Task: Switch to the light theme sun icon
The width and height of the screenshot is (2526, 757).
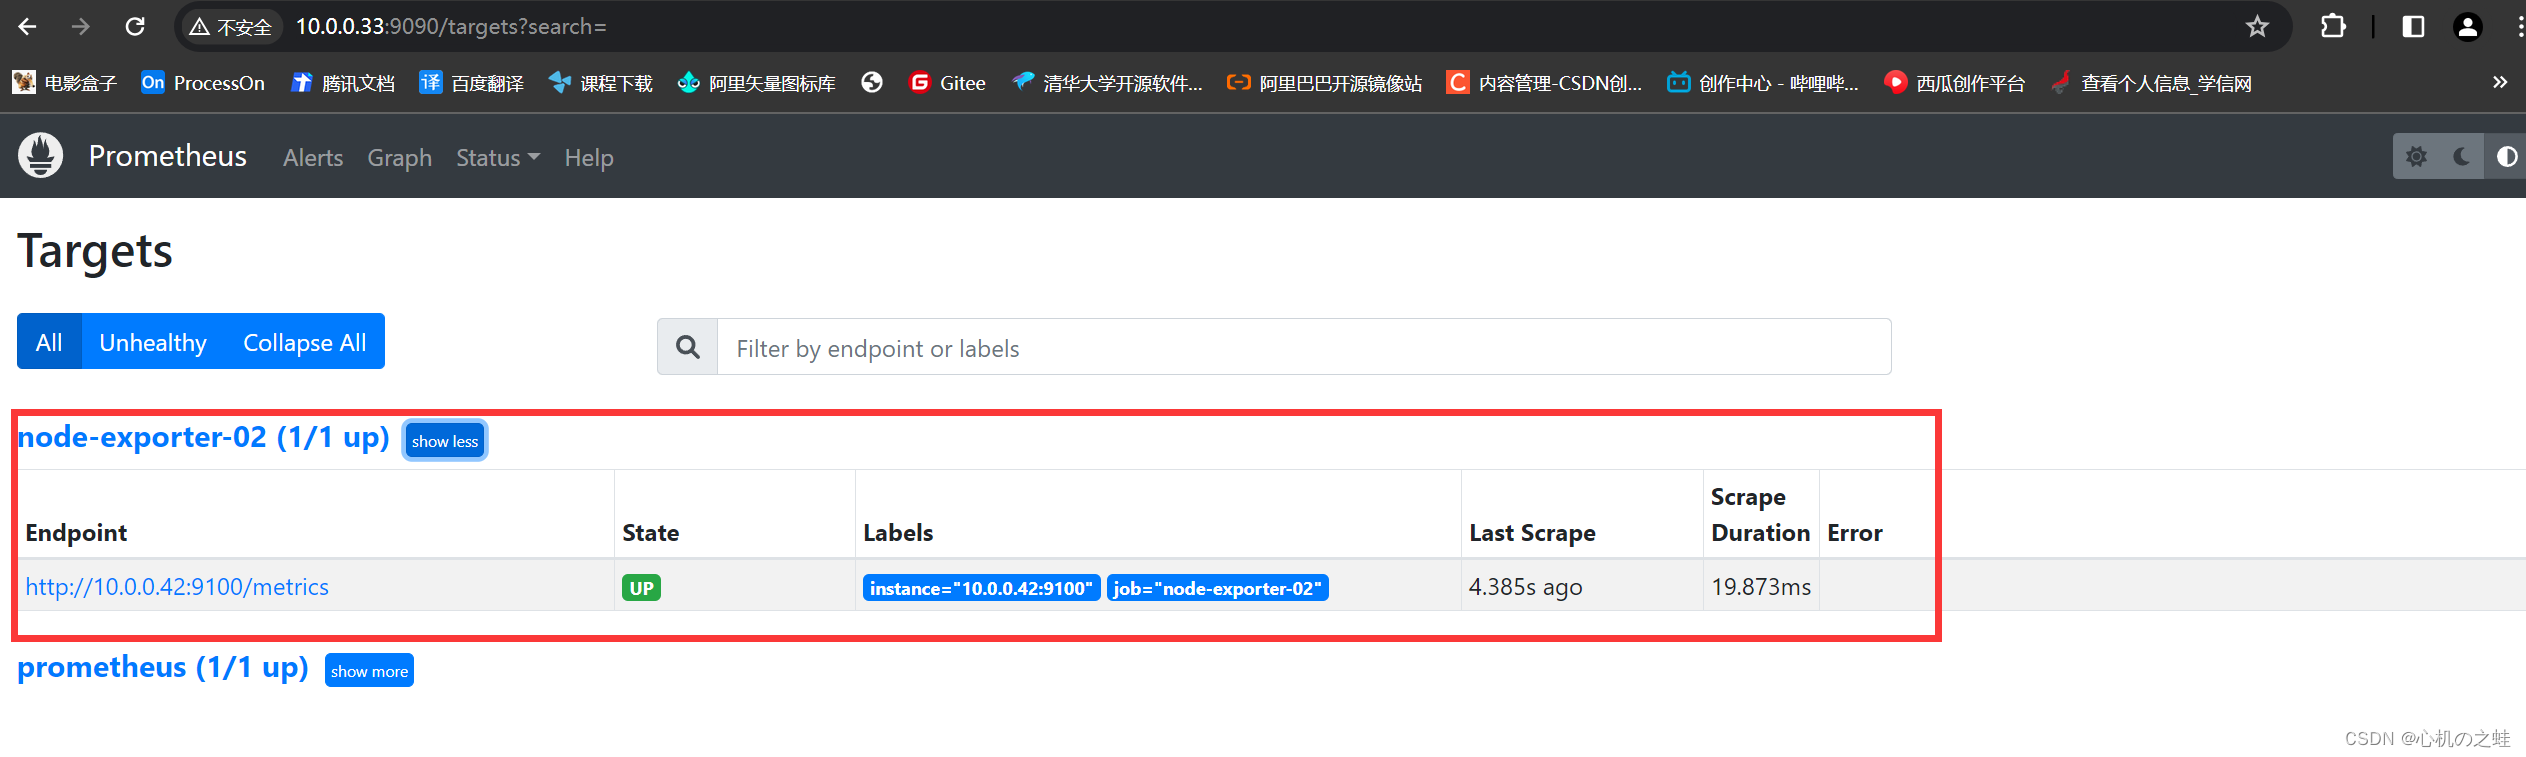Action: click(x=2416, y=156)
